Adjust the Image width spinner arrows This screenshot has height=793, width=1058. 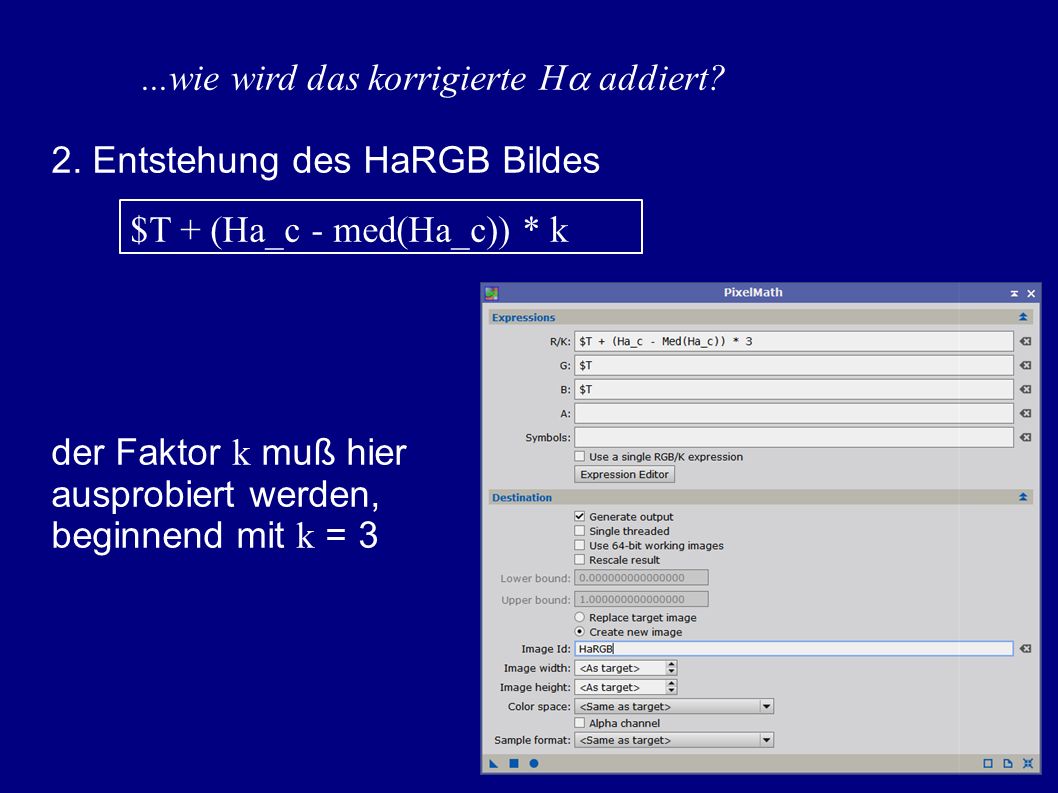click(671, 668)
